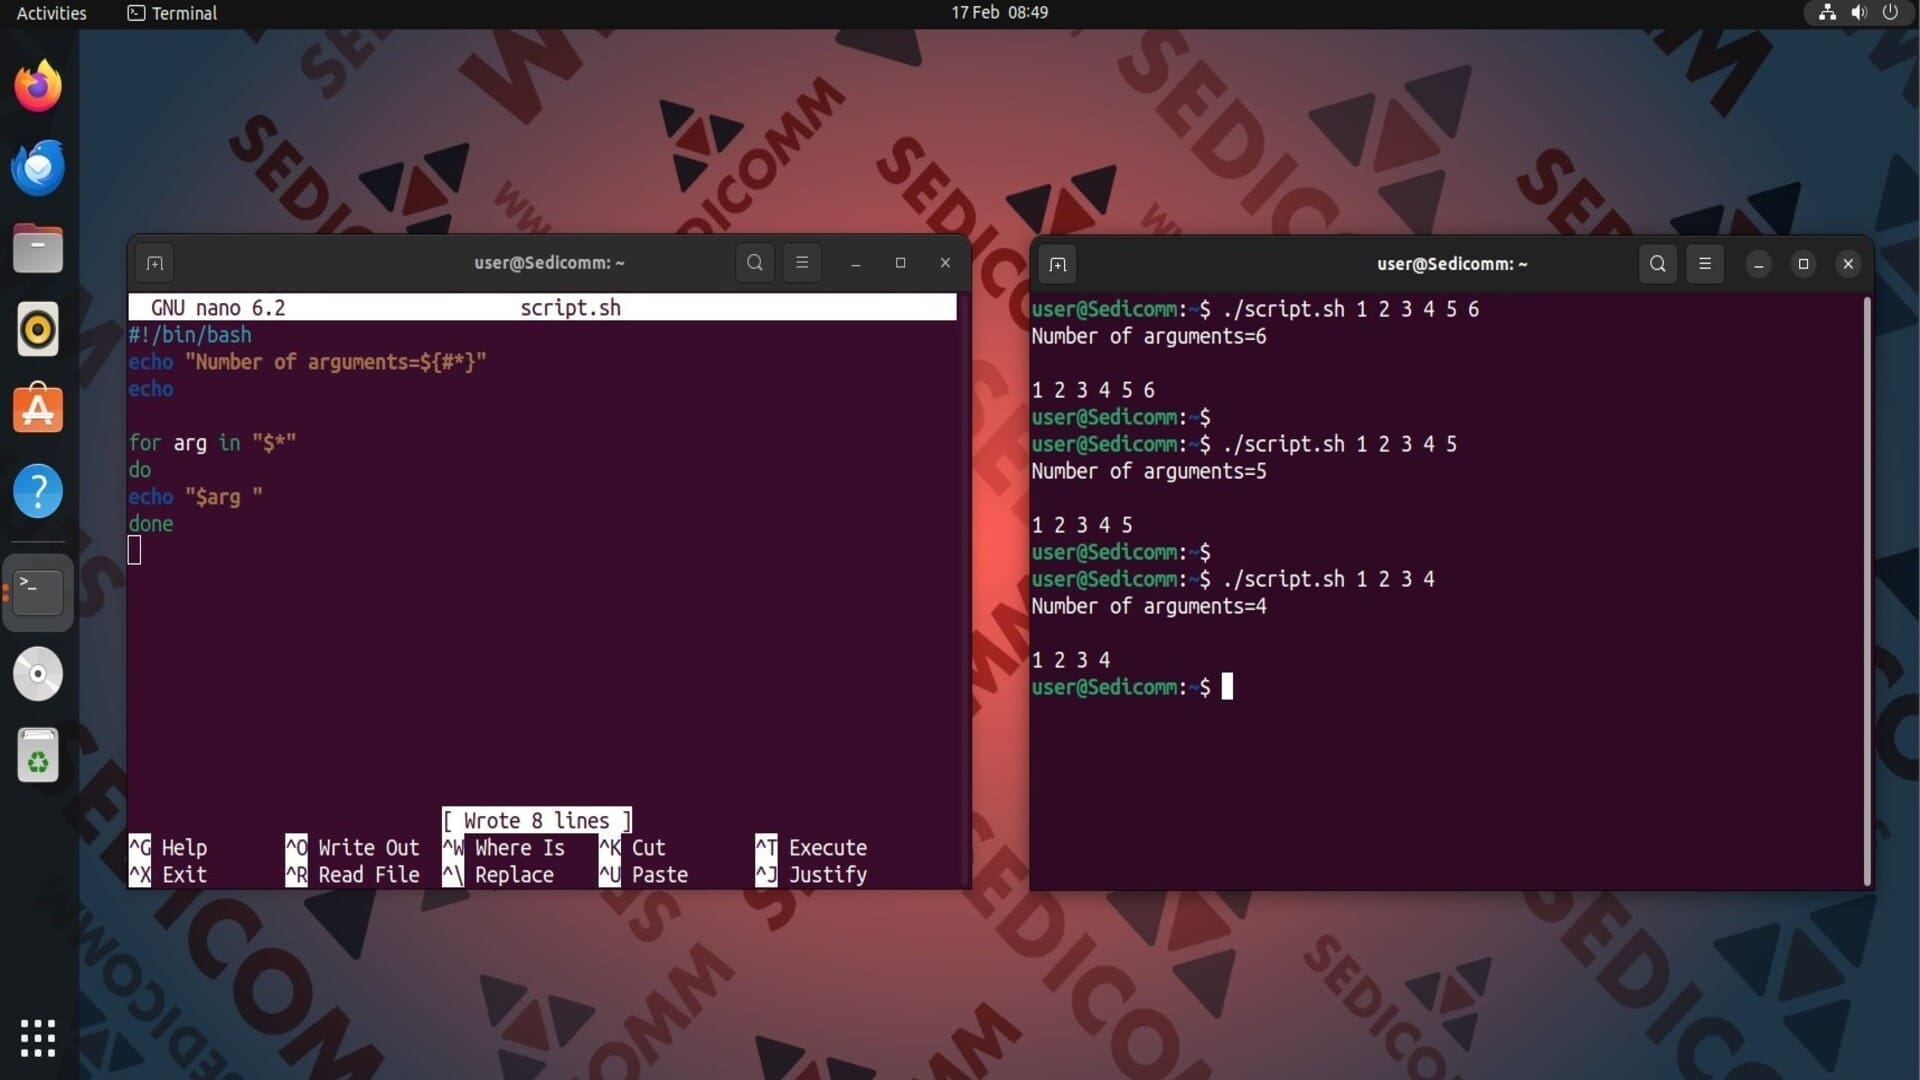
Task: Click search icon in right terminal window
Action: tap(1657, 264)
